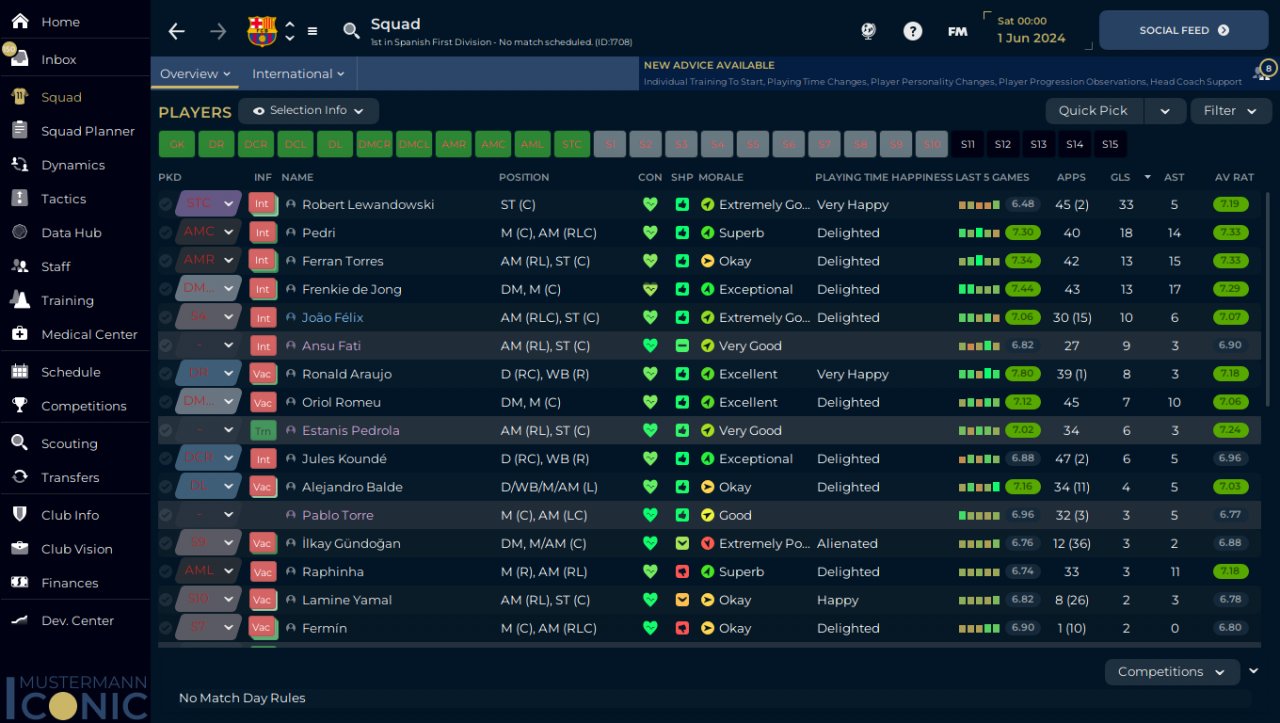Click the soccer ball icon in top bar
1280x723 pixels.
[868, 31]
